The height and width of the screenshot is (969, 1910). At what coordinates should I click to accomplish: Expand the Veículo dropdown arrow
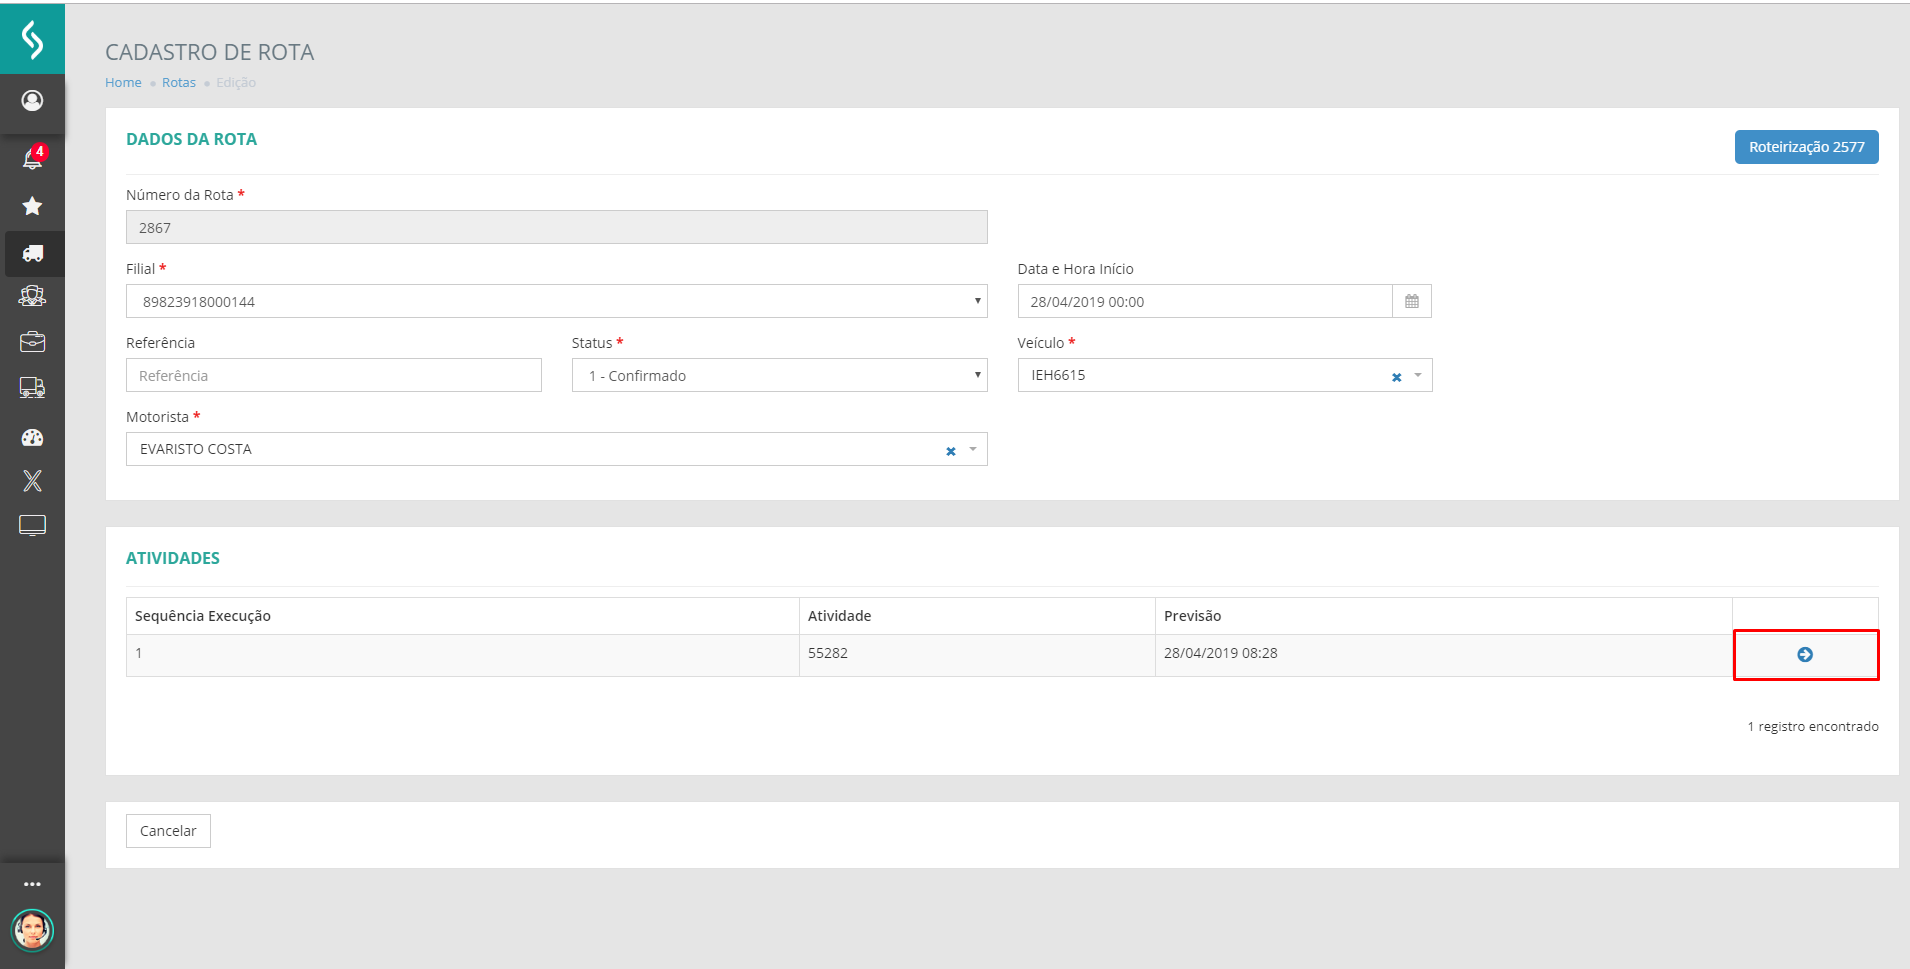click(x=1418, y=375)
